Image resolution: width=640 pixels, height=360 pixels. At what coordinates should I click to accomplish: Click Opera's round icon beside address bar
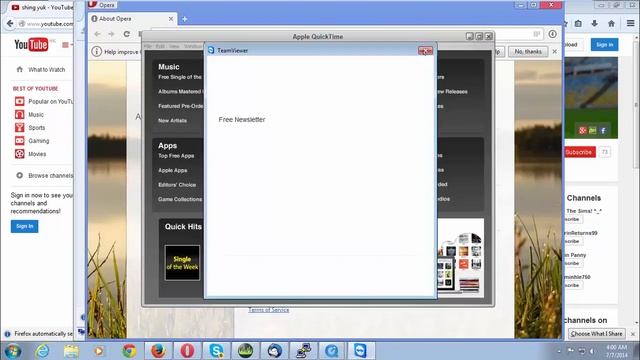pyautogui.click(x=552, y=34)
